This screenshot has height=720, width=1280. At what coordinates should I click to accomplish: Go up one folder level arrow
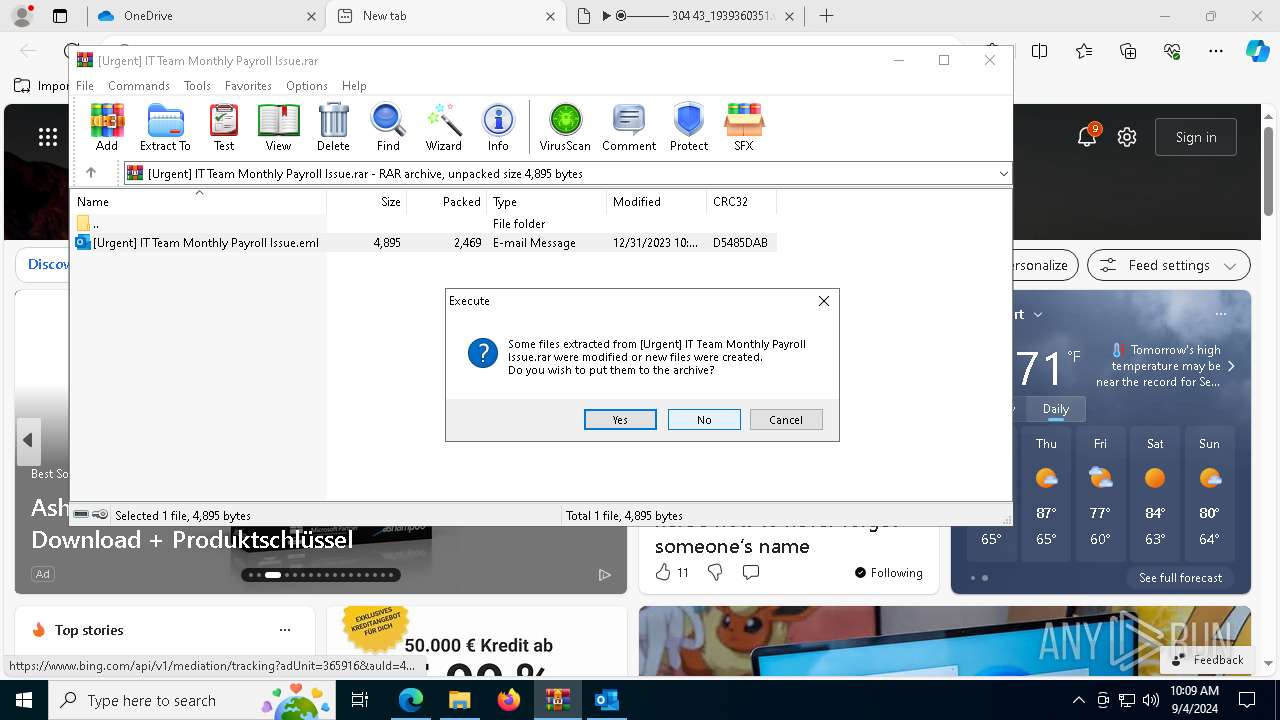[91, 173]
